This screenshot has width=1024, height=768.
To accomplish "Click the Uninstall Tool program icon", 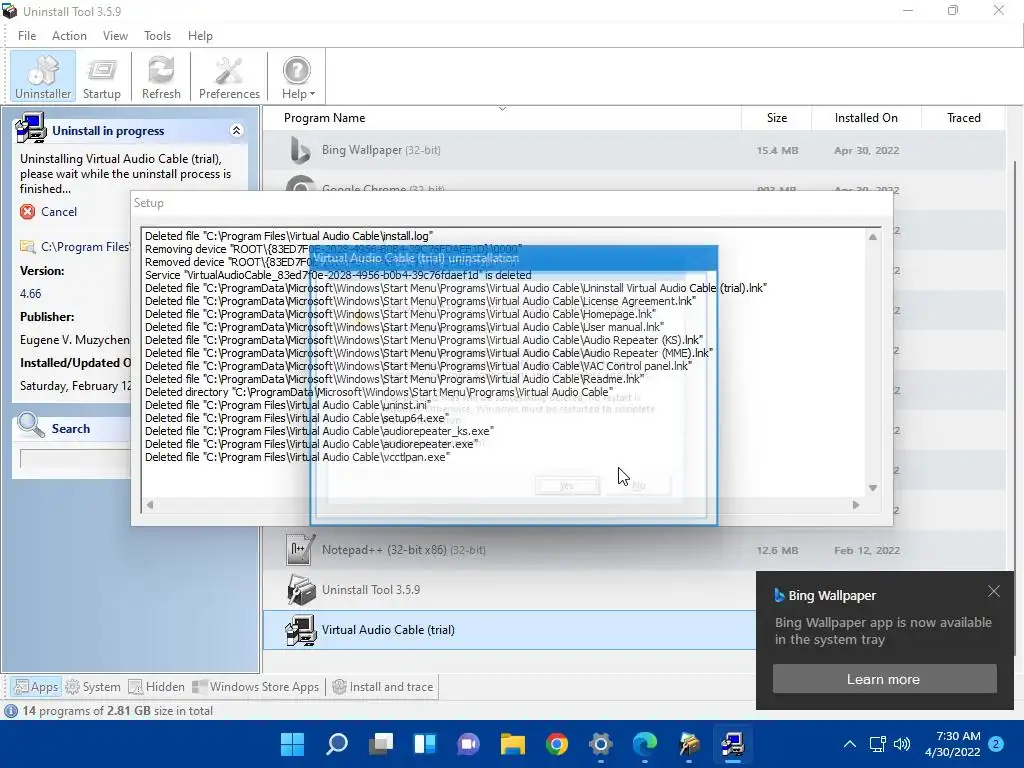I will 300,590.
